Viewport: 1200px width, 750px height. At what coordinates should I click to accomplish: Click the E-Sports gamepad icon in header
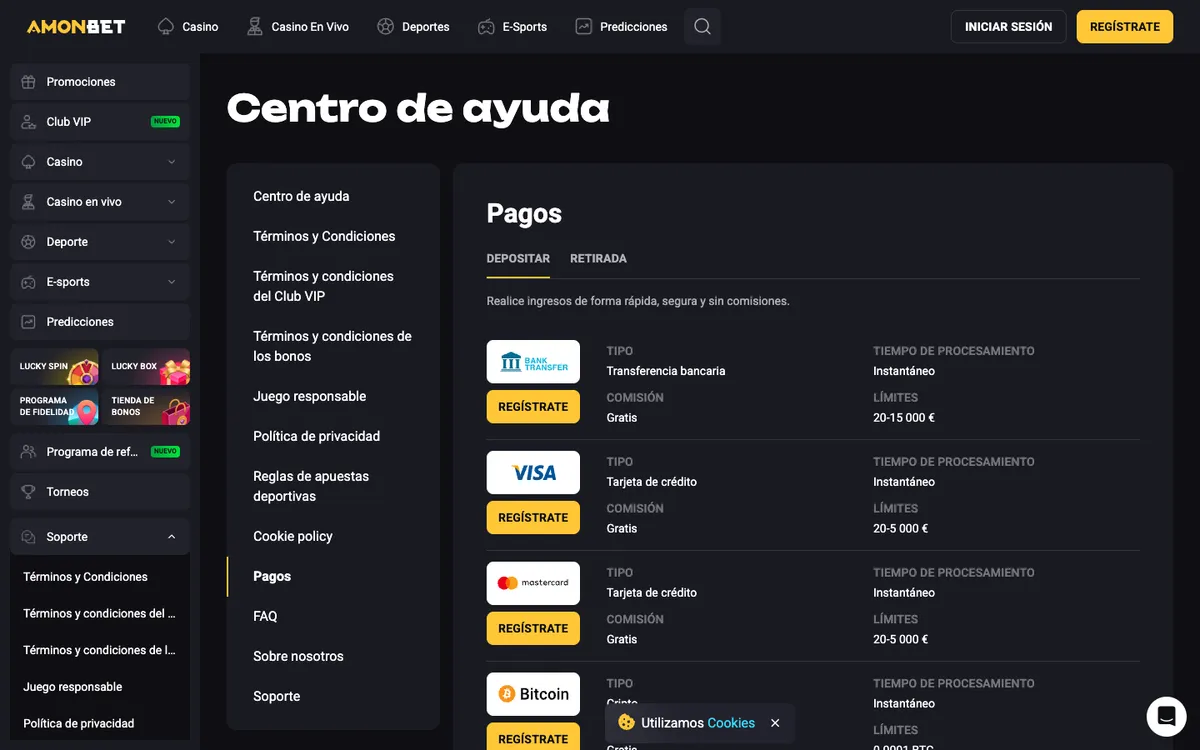pos(486,27)
